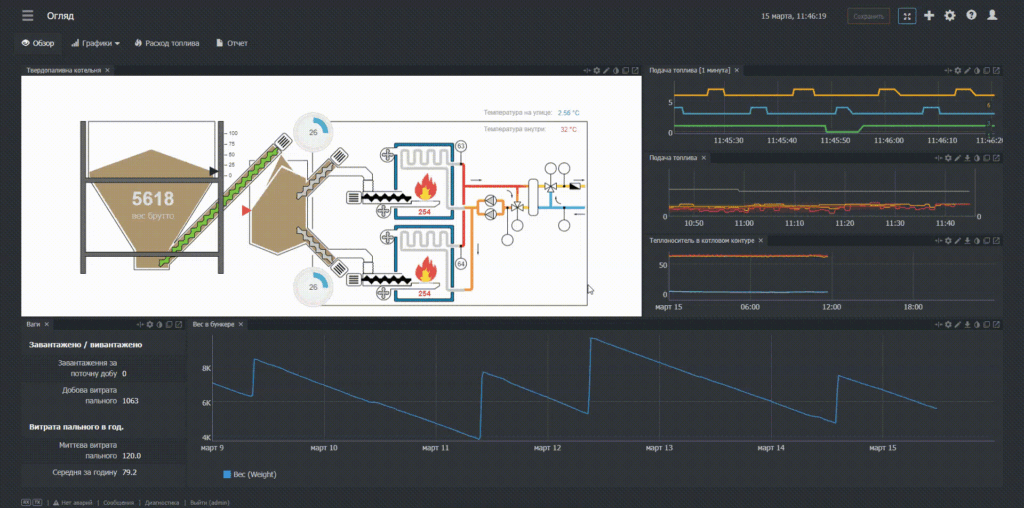Download data from Подача топлива panel
This screenshot has height=508, width=1024.
pos(967,158)
